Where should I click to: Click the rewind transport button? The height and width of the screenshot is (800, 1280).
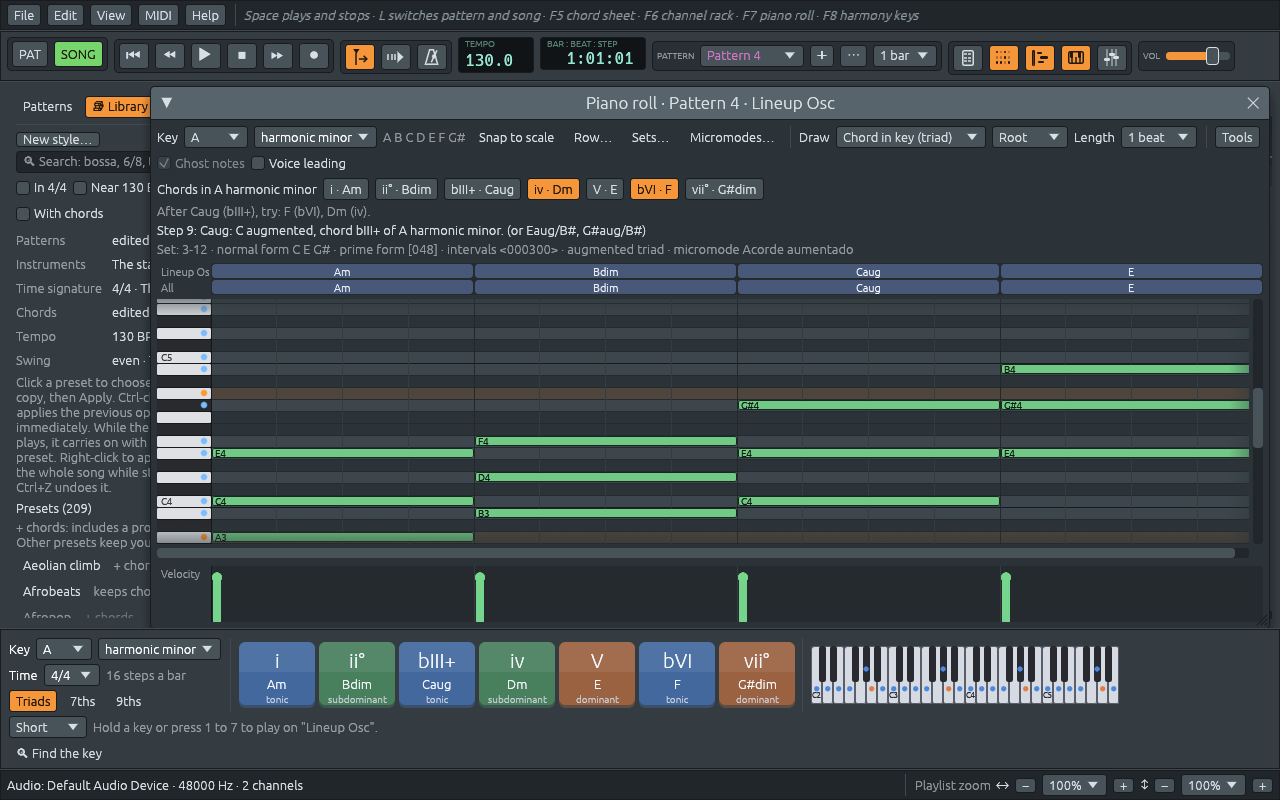point(169,56)
